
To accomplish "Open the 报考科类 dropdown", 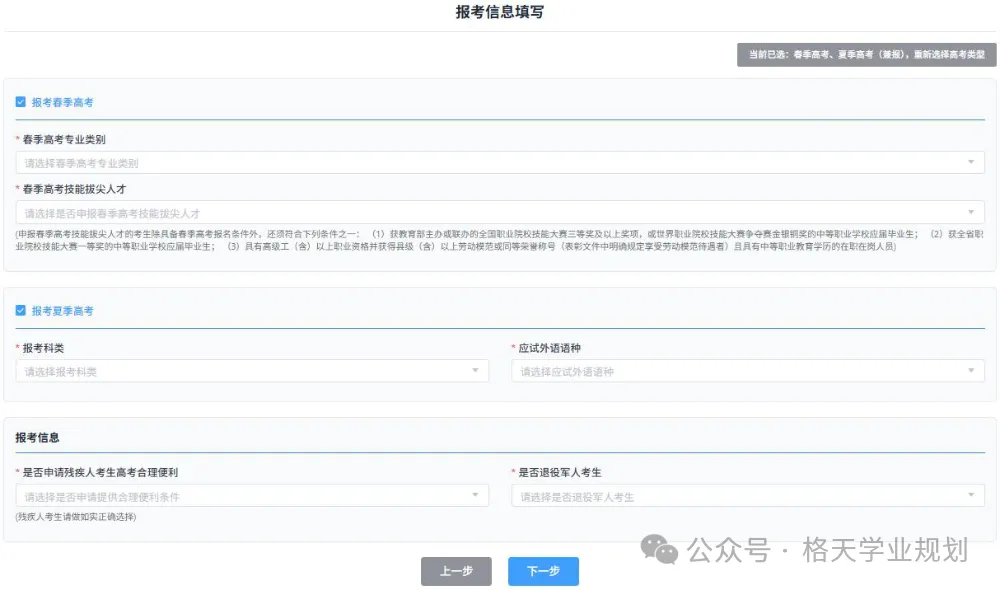I will 252,371.
